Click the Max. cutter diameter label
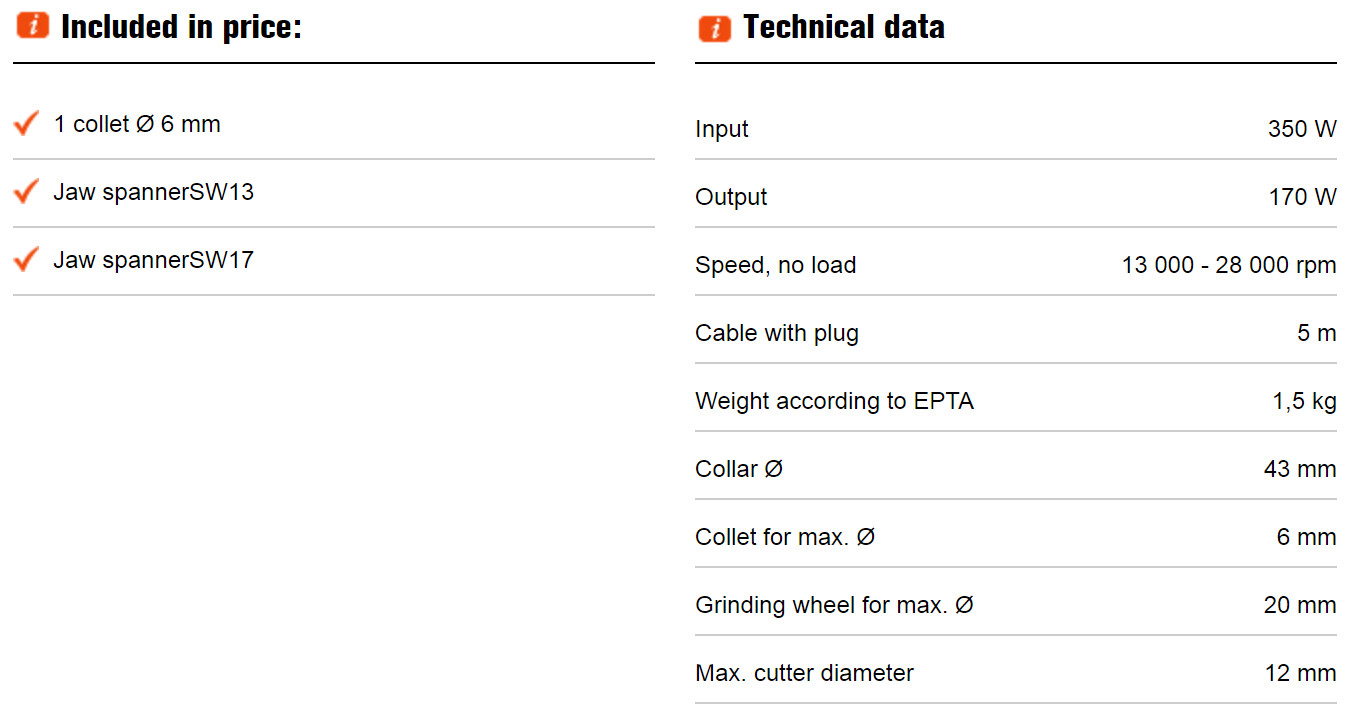 tap(805, 673)
